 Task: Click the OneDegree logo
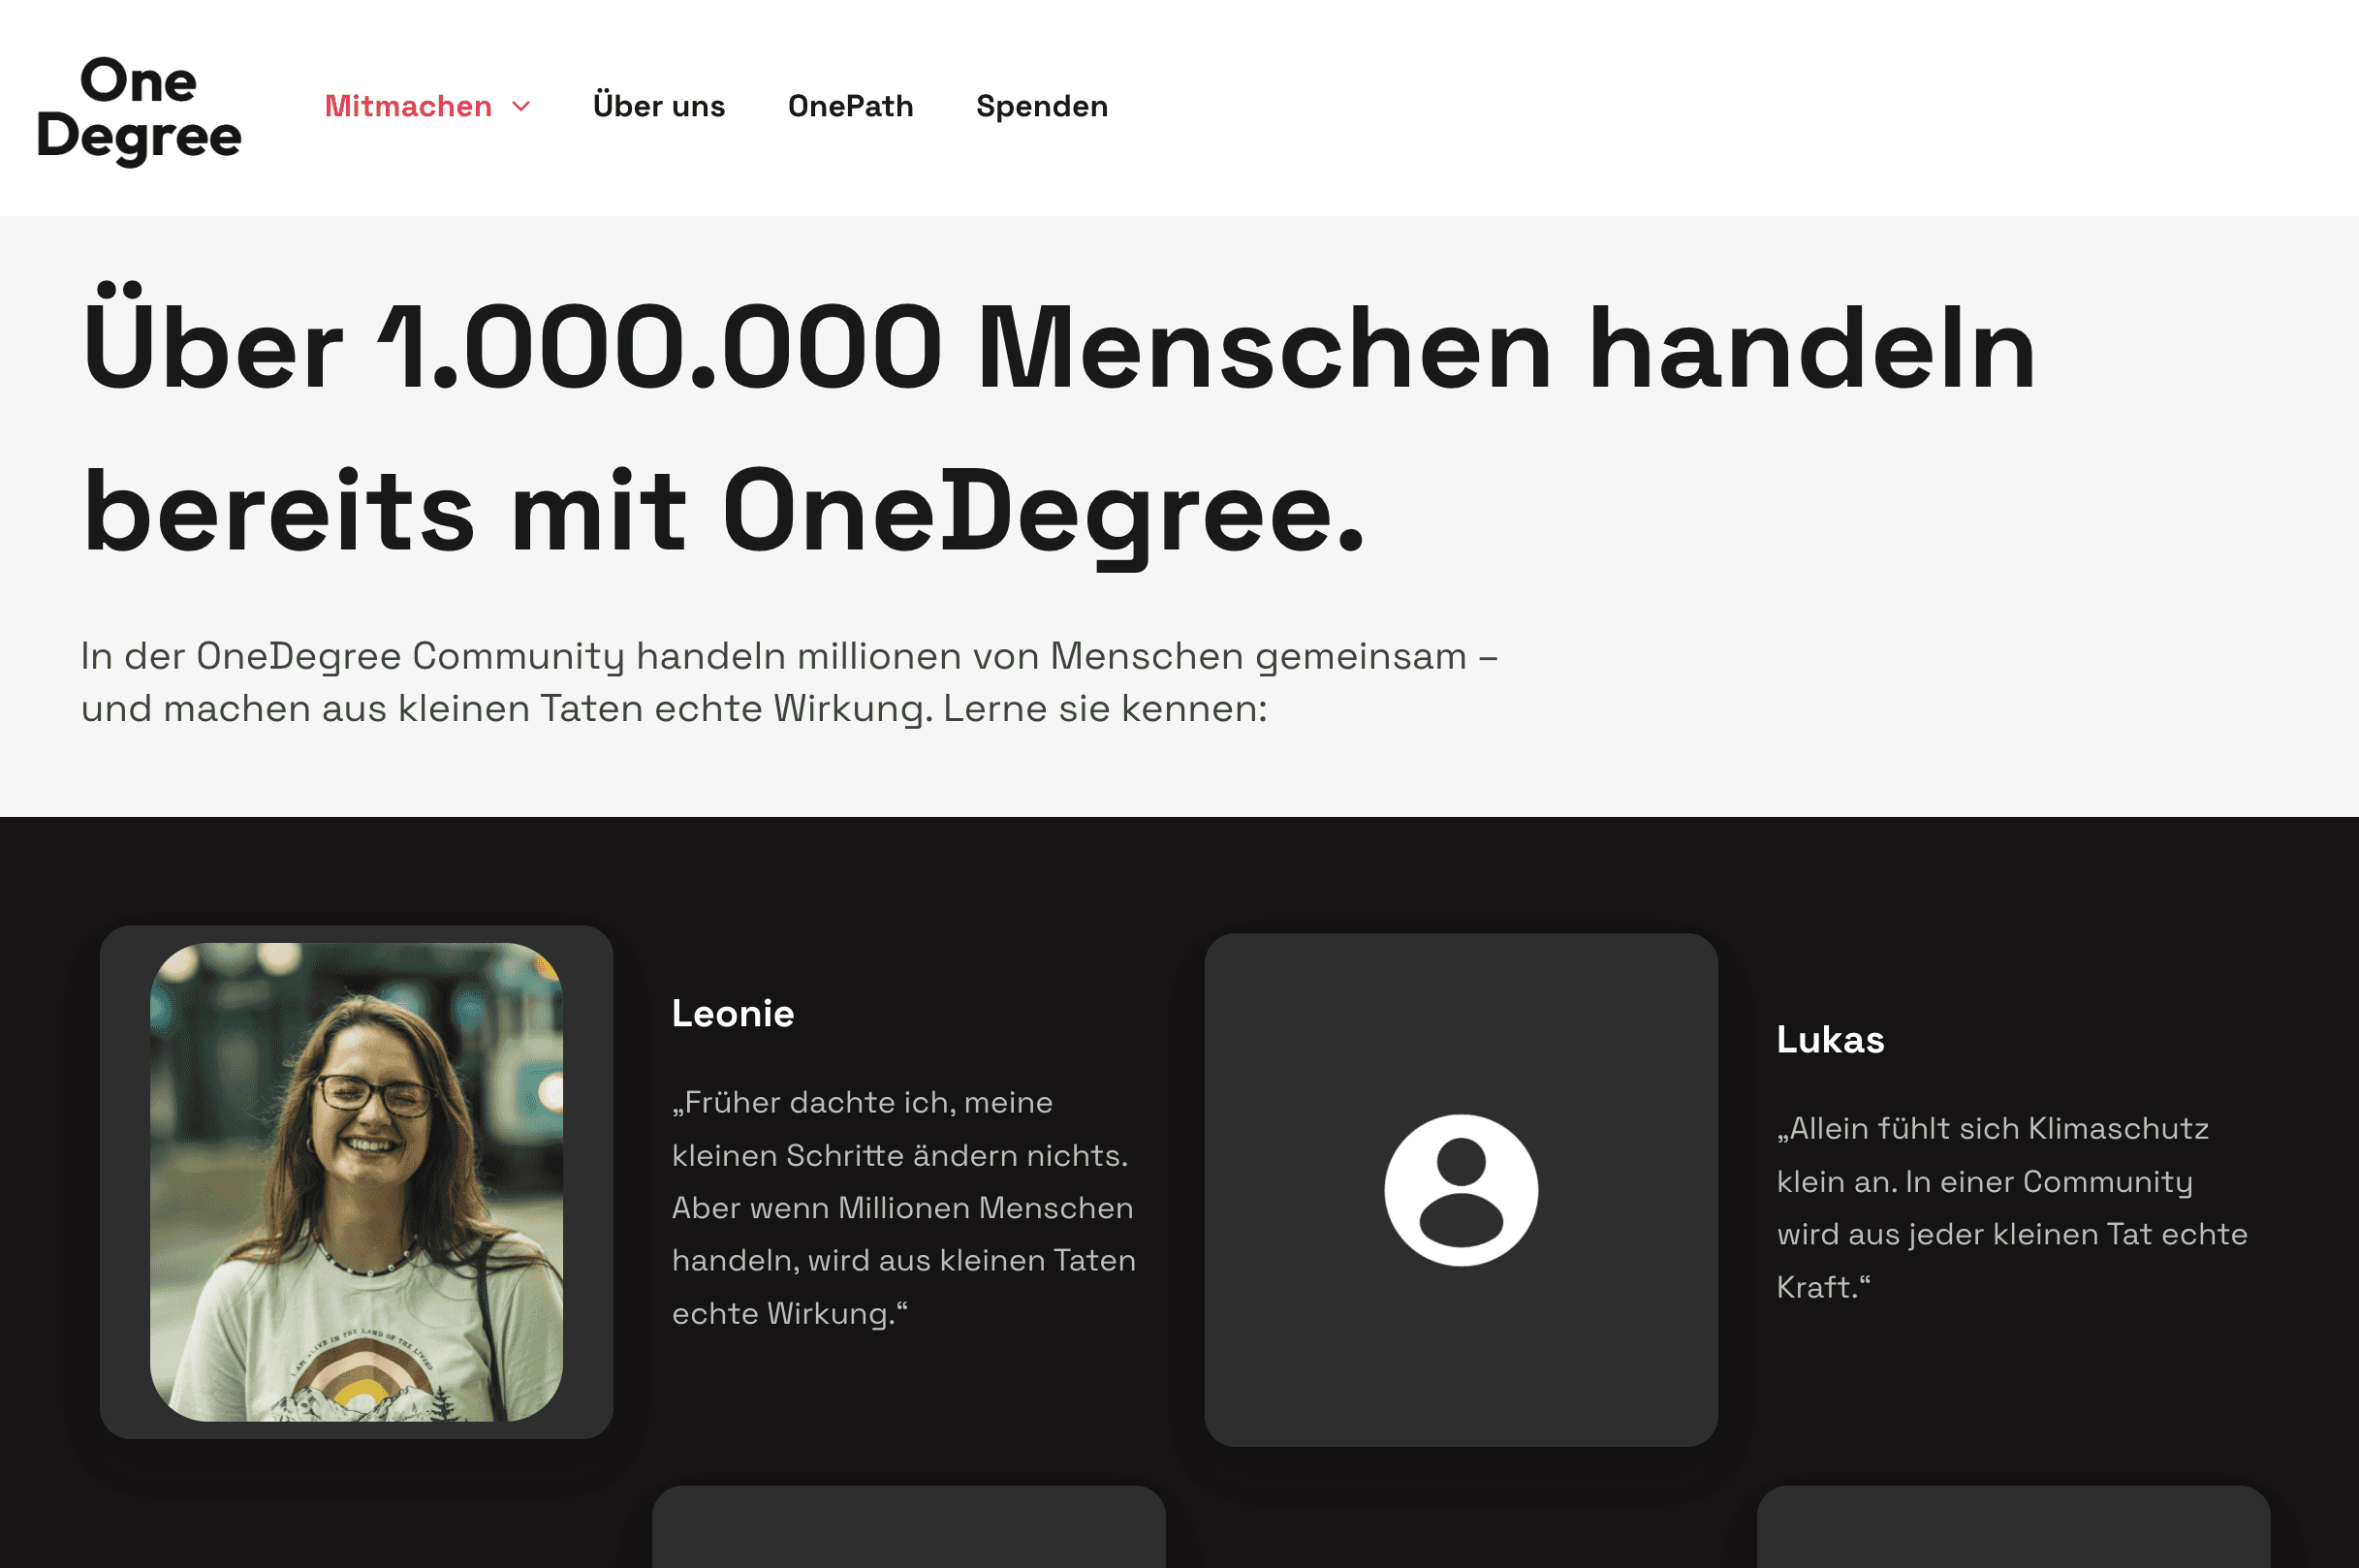[x=139, y=108]
